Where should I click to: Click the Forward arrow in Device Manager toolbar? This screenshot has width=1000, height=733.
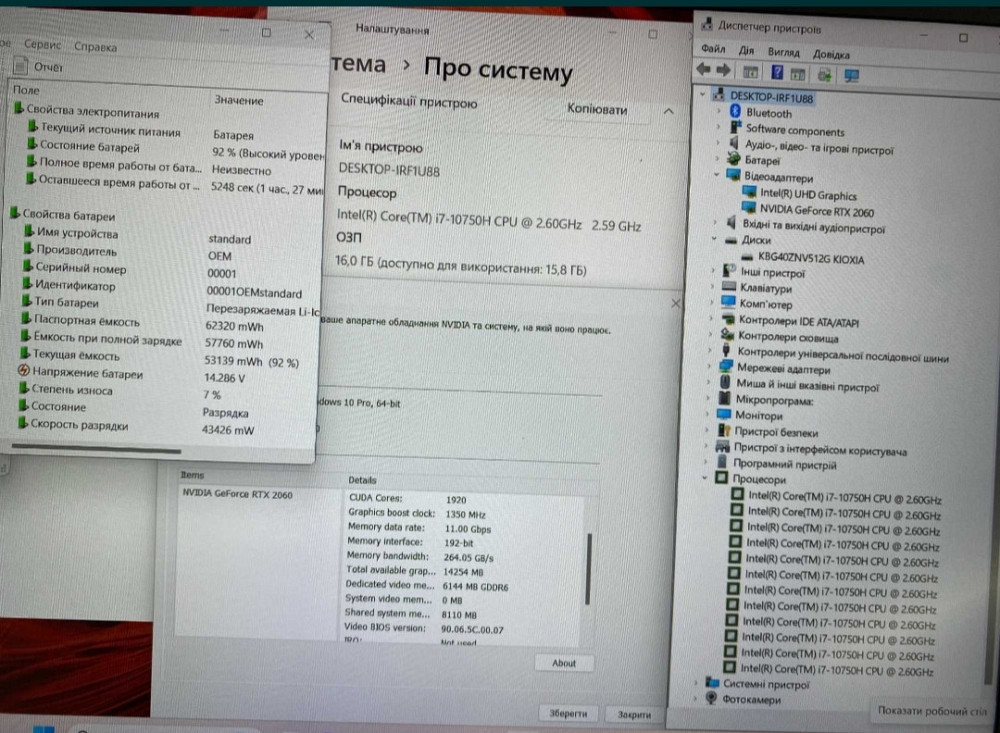723,71
